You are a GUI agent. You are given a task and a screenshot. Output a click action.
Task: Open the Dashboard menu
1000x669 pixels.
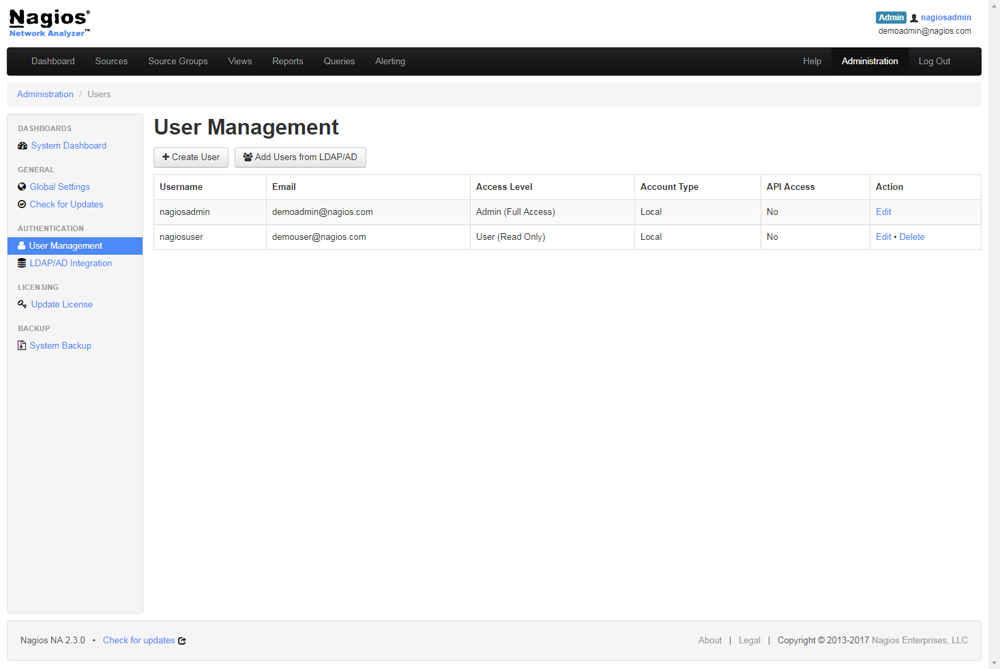pos(53,61)
